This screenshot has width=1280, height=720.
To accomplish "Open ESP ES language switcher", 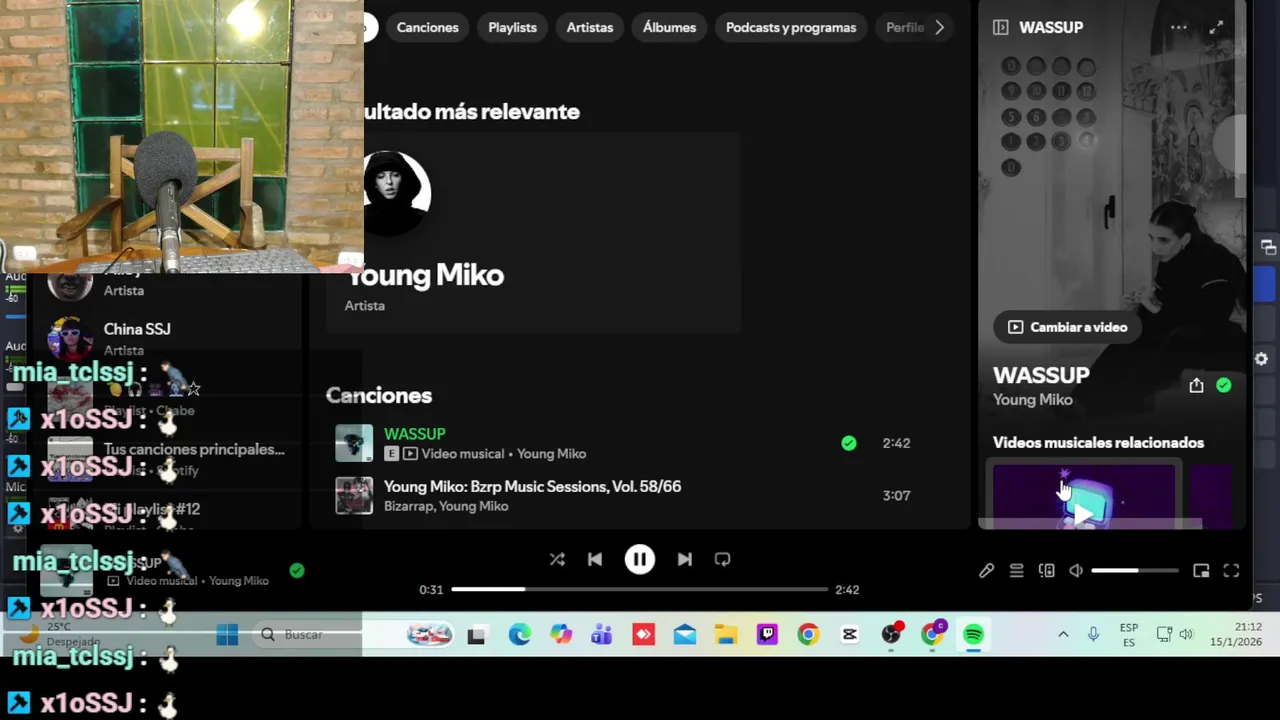I will [1129, 634].
